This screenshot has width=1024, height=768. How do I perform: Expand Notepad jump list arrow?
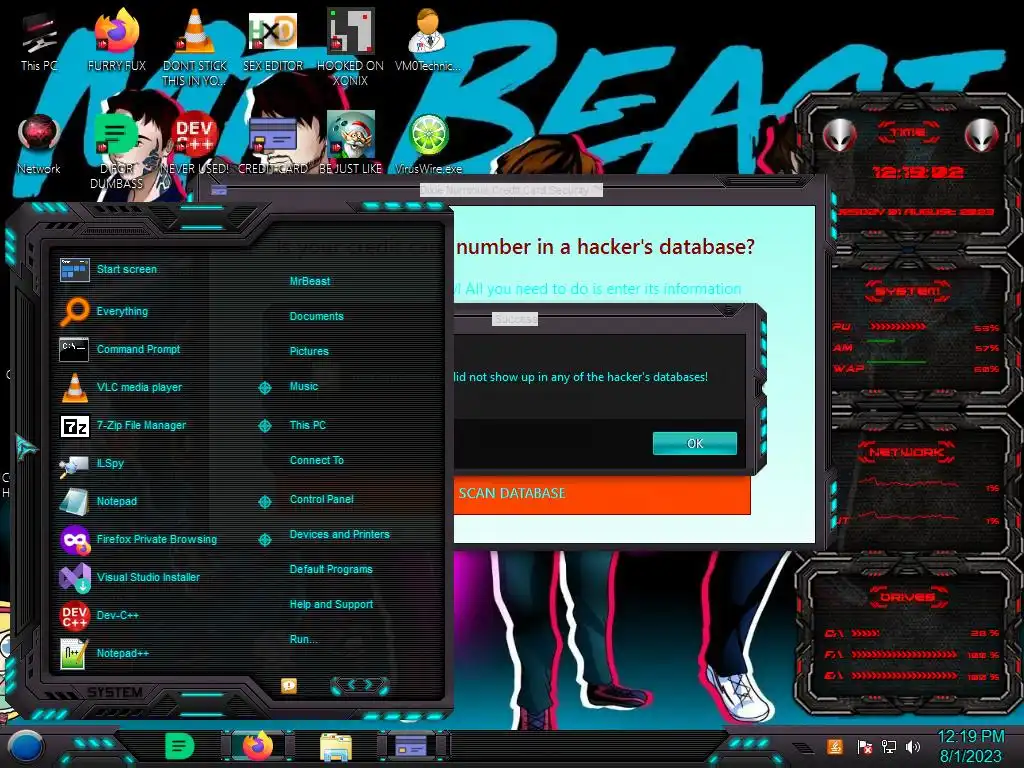264,502
